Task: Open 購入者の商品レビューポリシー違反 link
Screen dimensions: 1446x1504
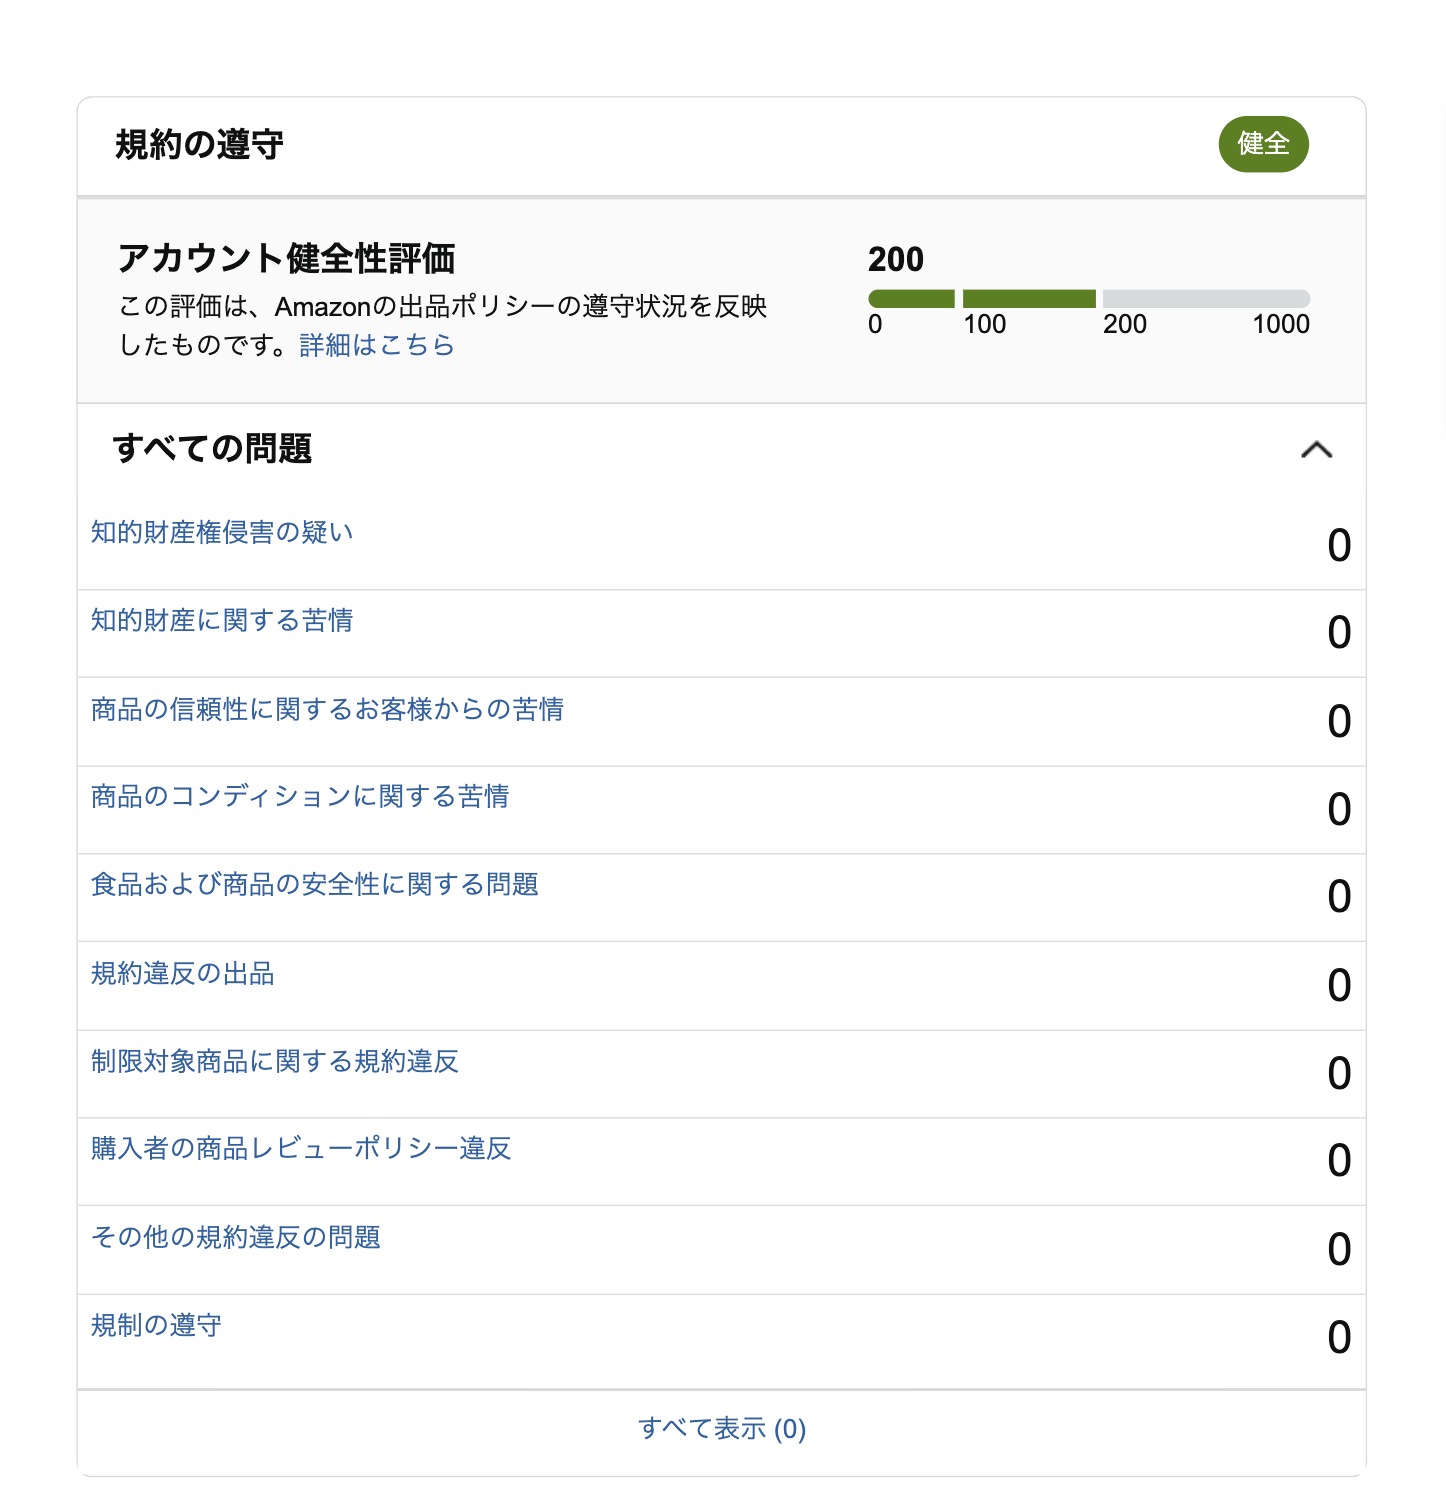Action: tap(301, 1148)
